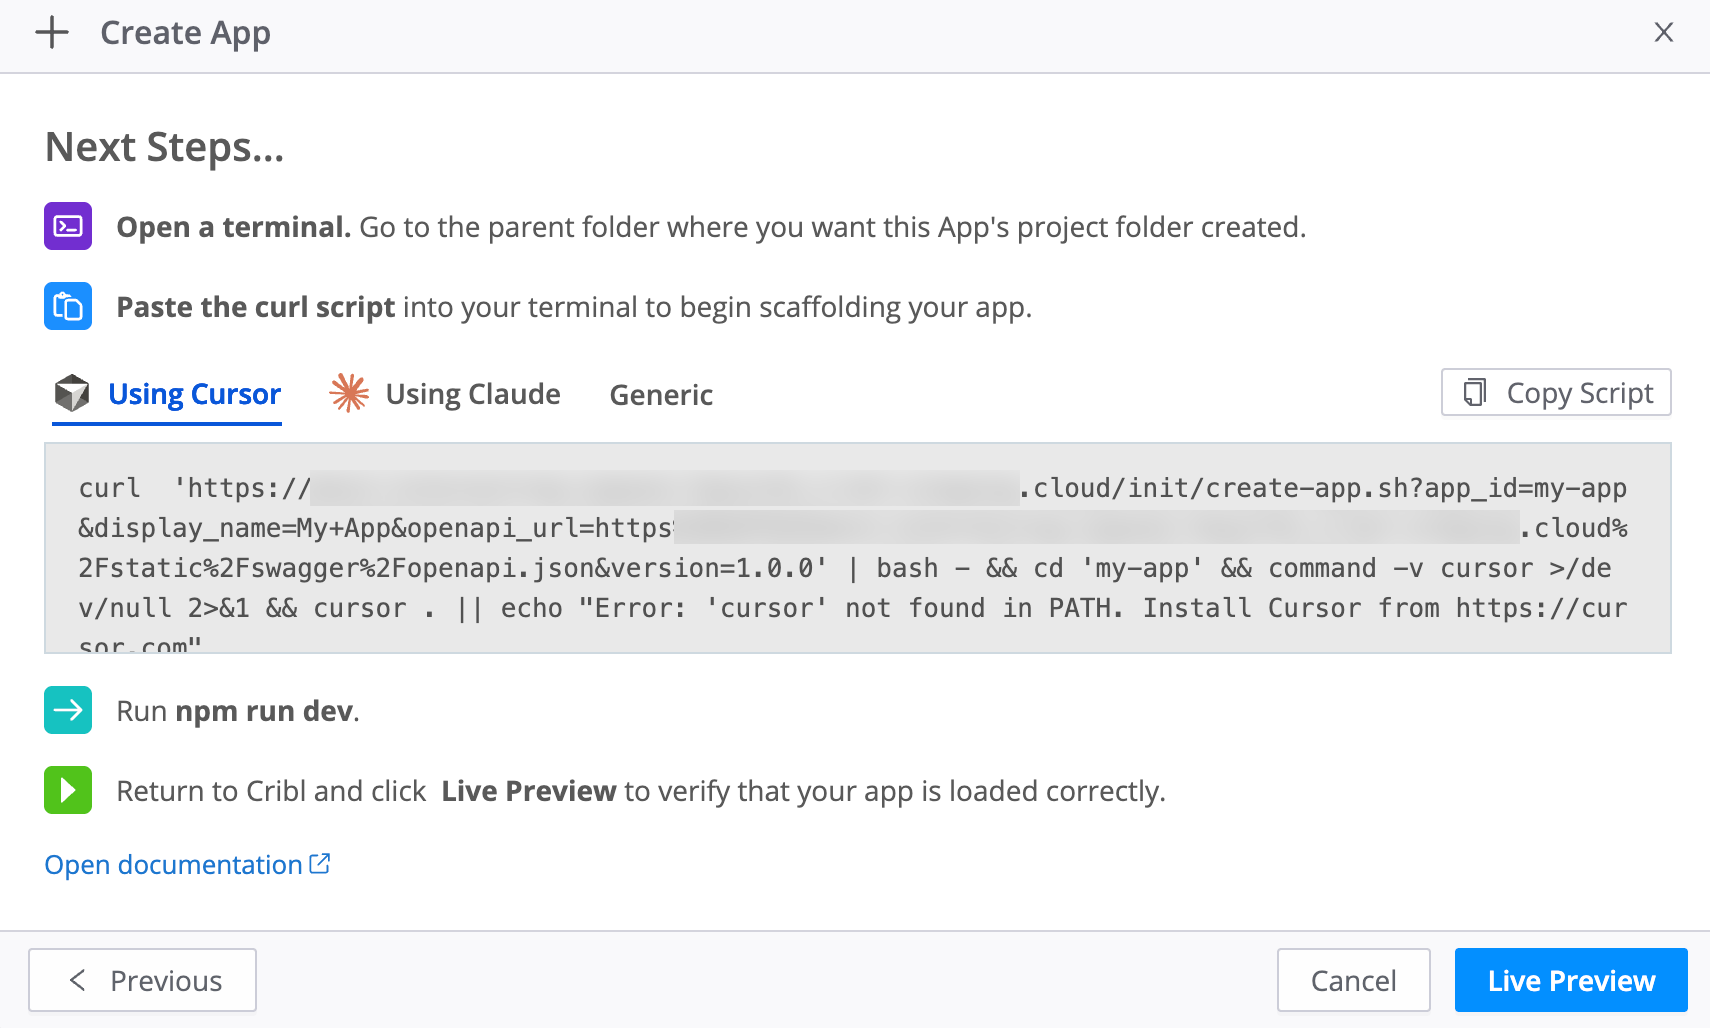Open documentation link
The height and width of the screenshot is (1028, 1710).
(187, 864)
